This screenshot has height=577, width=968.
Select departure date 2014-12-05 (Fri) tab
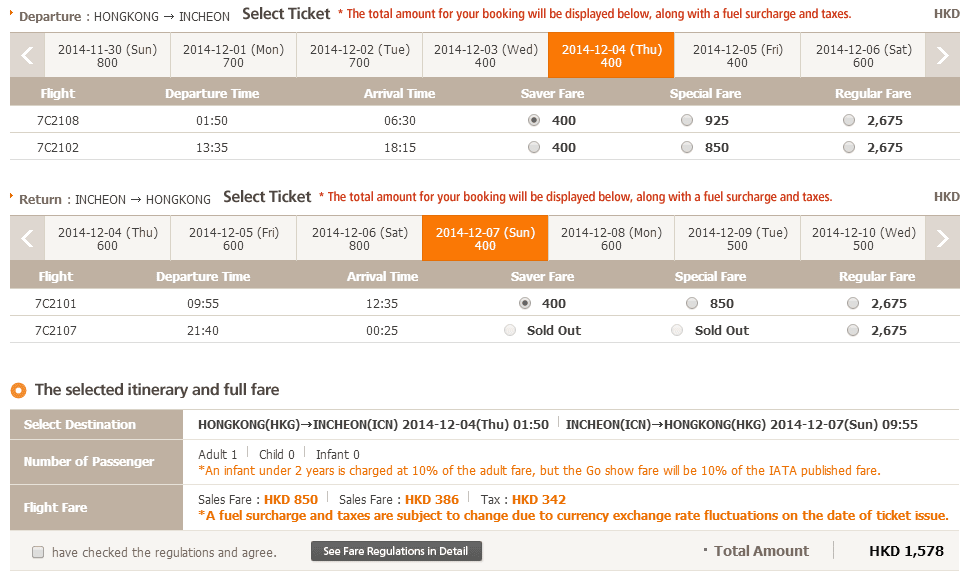tap(737, 56)
